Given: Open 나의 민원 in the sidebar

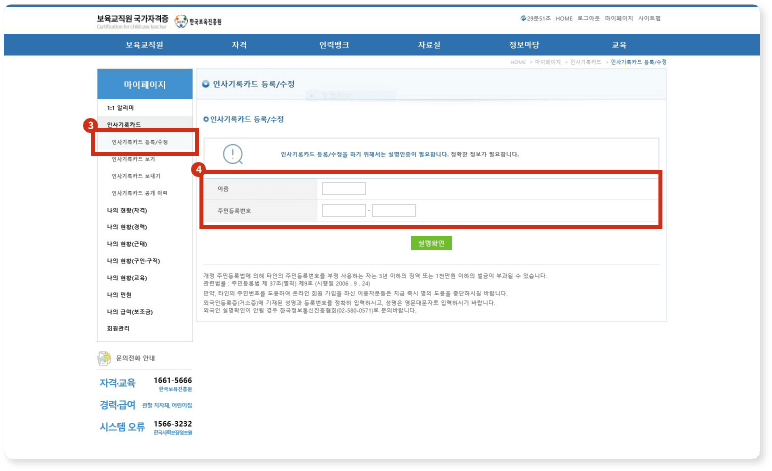Looking at the screenshot, I should [119, 295].
